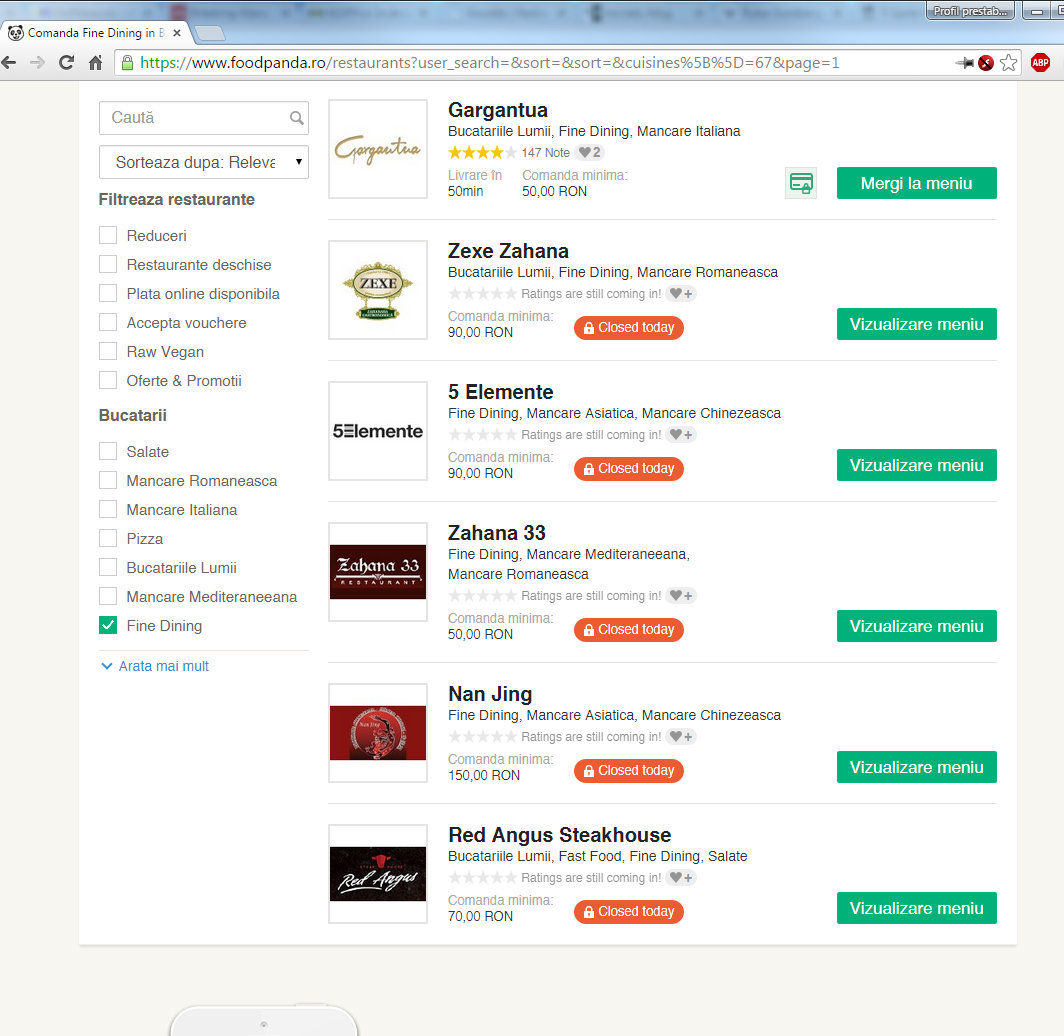Image resolution: width=1064 pixels, height=1036 pixels.
Task: Favorite Zahana 33 with the heart icon
Action: point(681,596)
